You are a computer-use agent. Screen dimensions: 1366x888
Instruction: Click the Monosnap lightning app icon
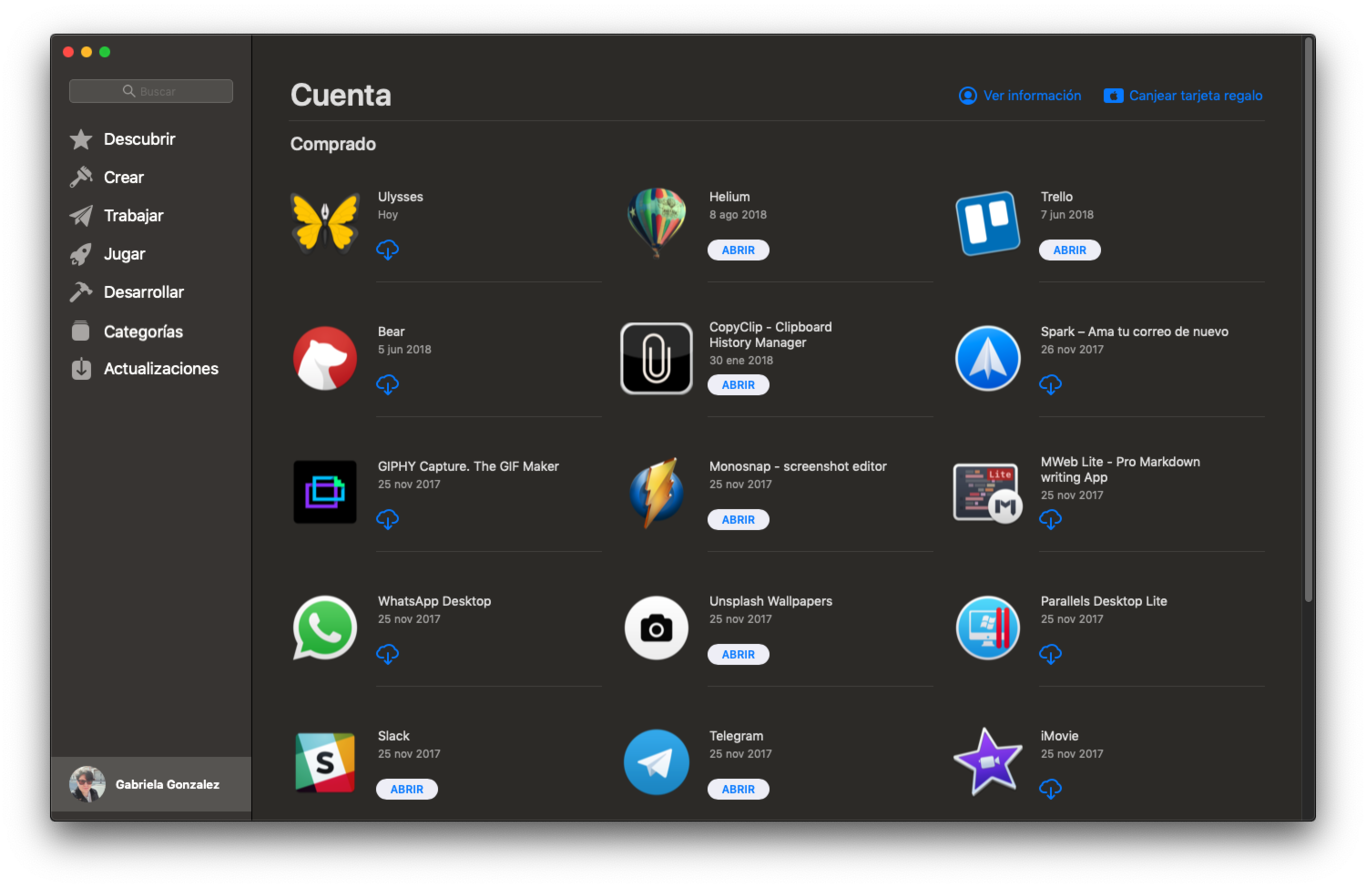(656, 492)
